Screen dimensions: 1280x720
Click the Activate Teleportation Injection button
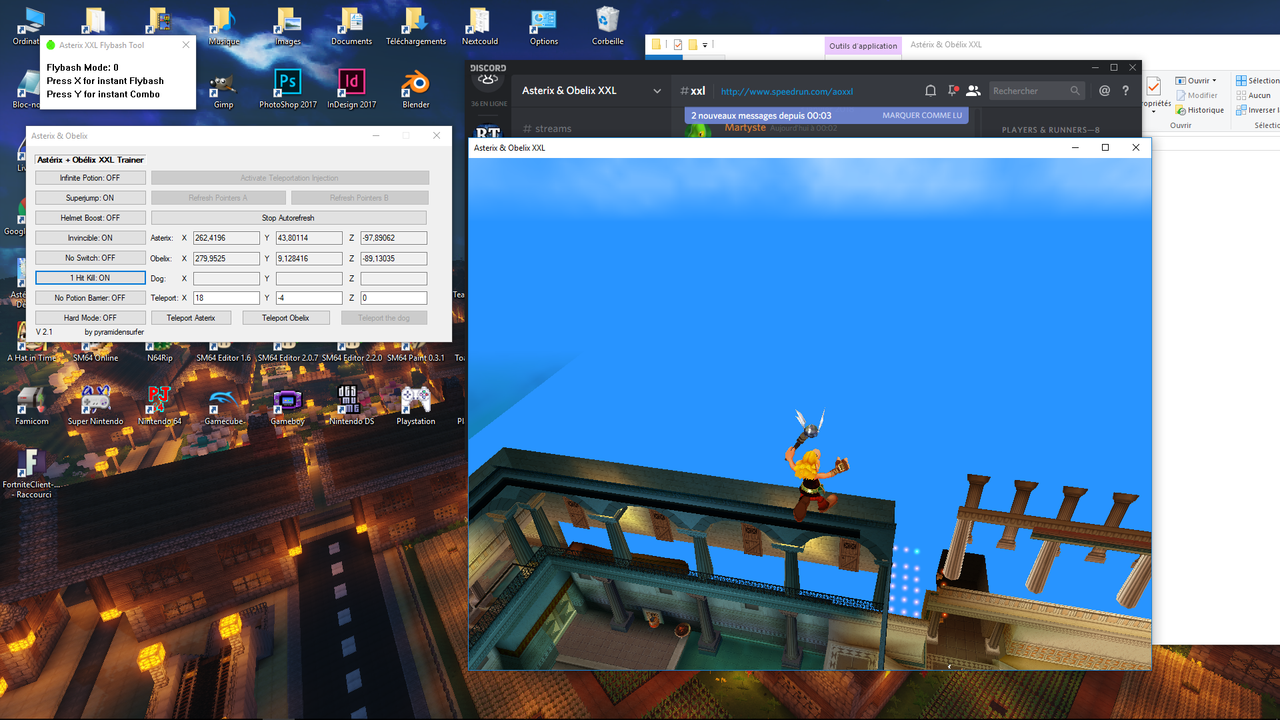click(289, 178)
